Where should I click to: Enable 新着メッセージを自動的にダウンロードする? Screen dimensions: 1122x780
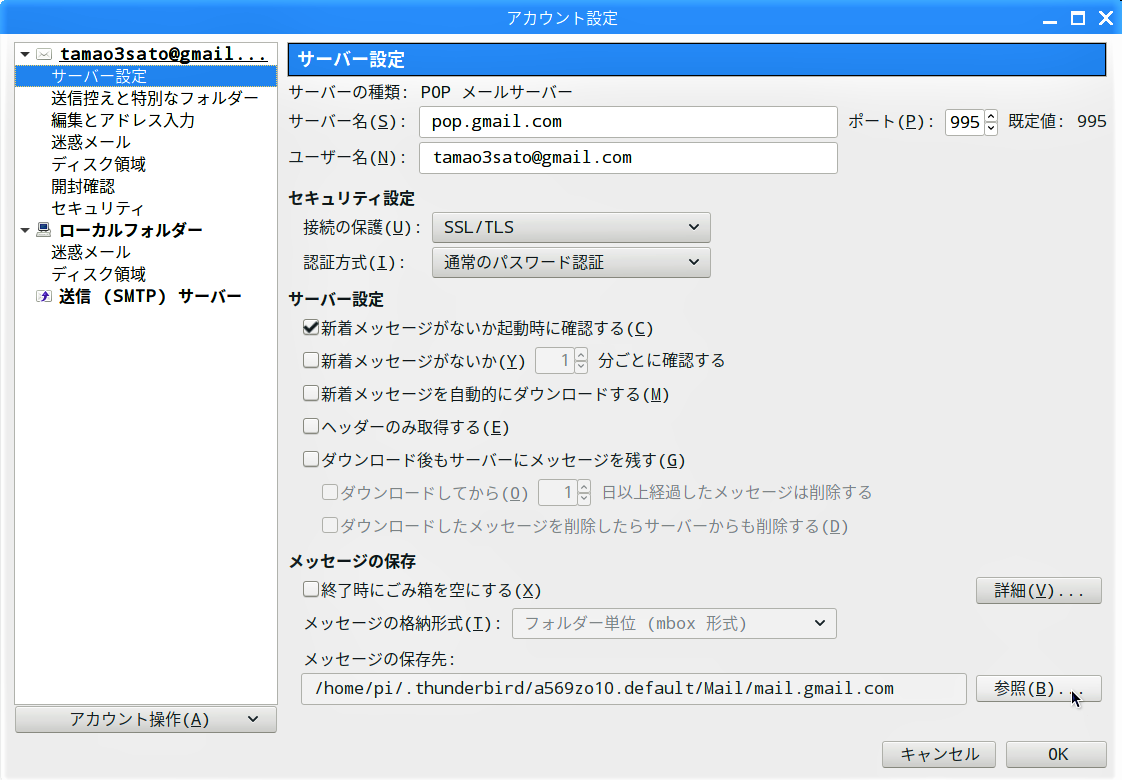tap(311, 394)
